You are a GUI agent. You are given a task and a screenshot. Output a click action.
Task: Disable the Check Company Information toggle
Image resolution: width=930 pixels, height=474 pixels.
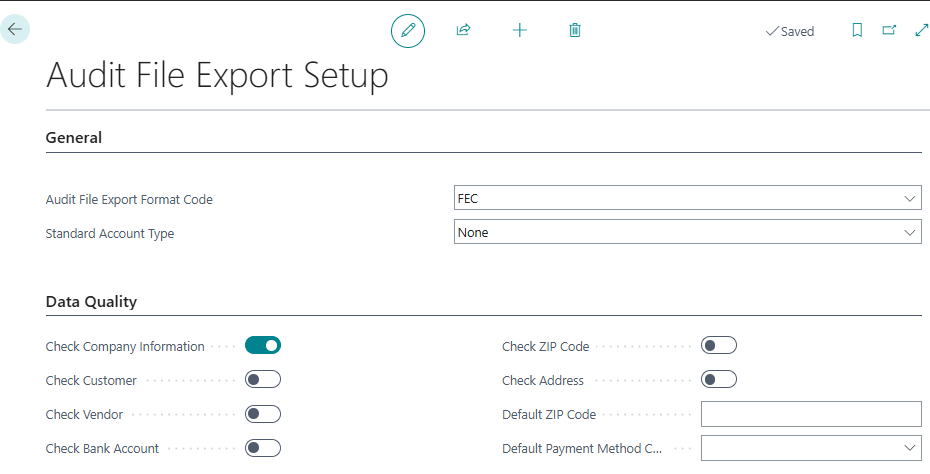click(x=263, y=345)
